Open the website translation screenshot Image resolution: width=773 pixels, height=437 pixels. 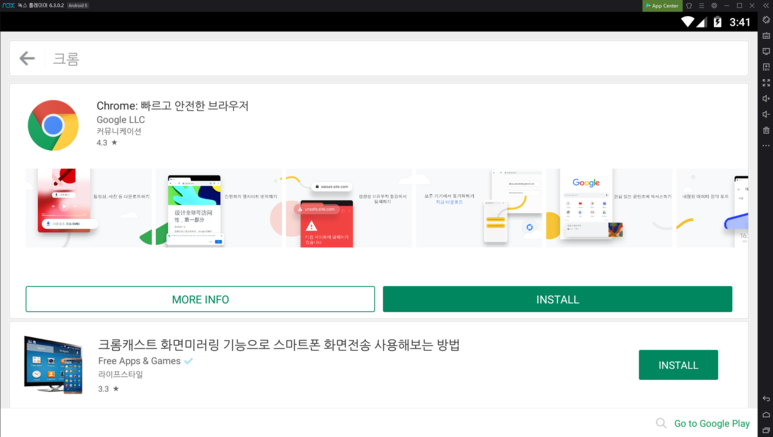click(219, 208)
